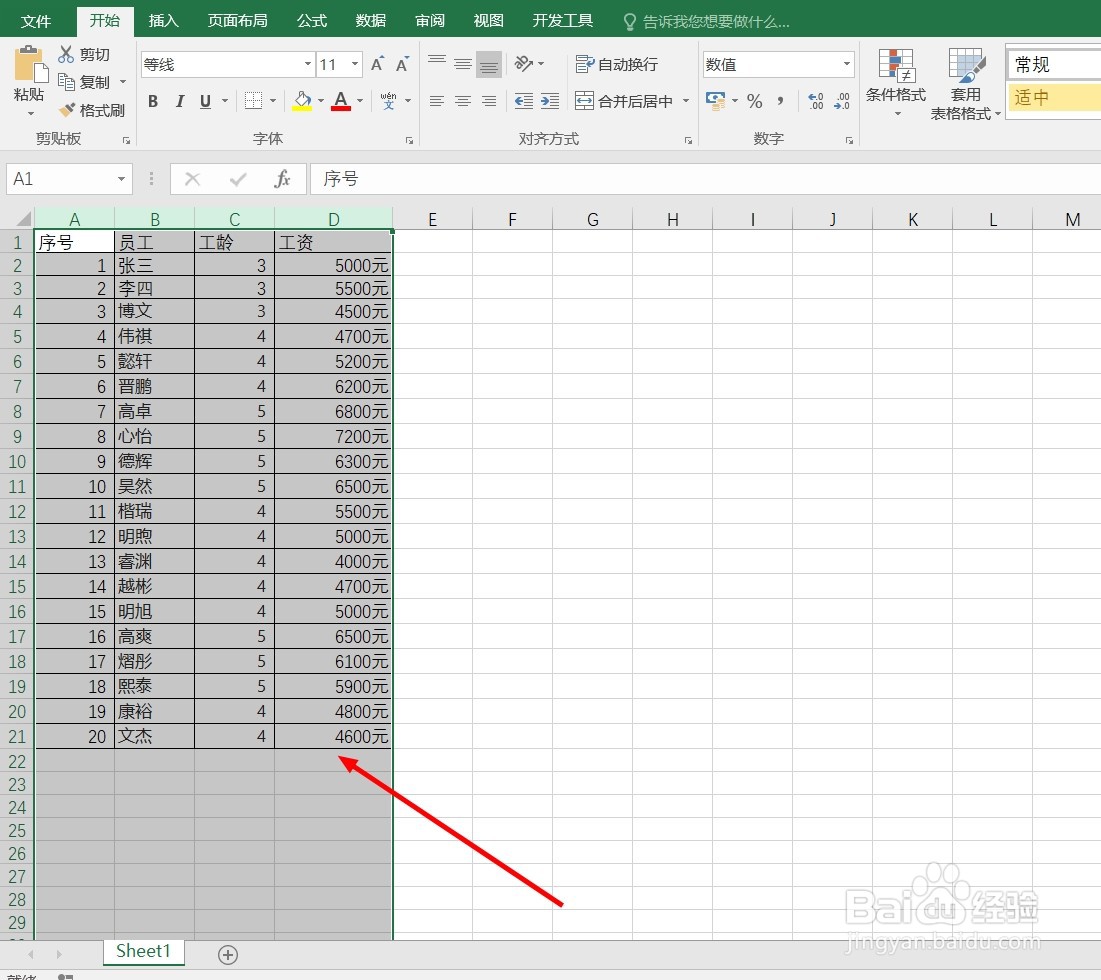Switch to the 数据 Data tab
Image resolution: width=1101 pixels, height=980 pixels.
click(x=371, y=21)
